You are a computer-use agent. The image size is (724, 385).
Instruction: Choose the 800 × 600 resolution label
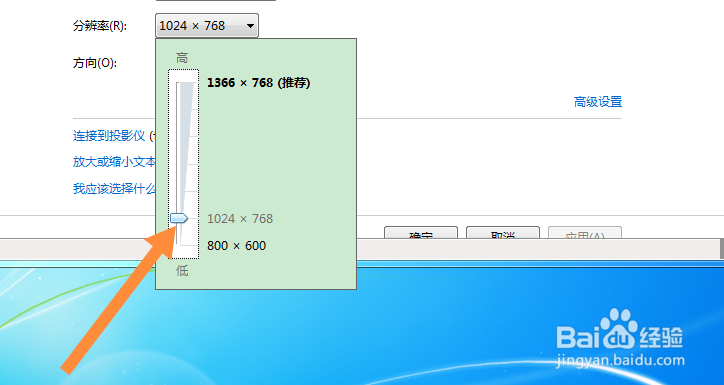point(236,246)
